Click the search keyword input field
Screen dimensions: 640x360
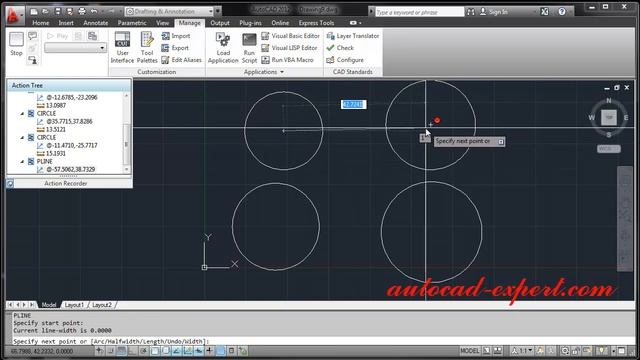point(419,12)
